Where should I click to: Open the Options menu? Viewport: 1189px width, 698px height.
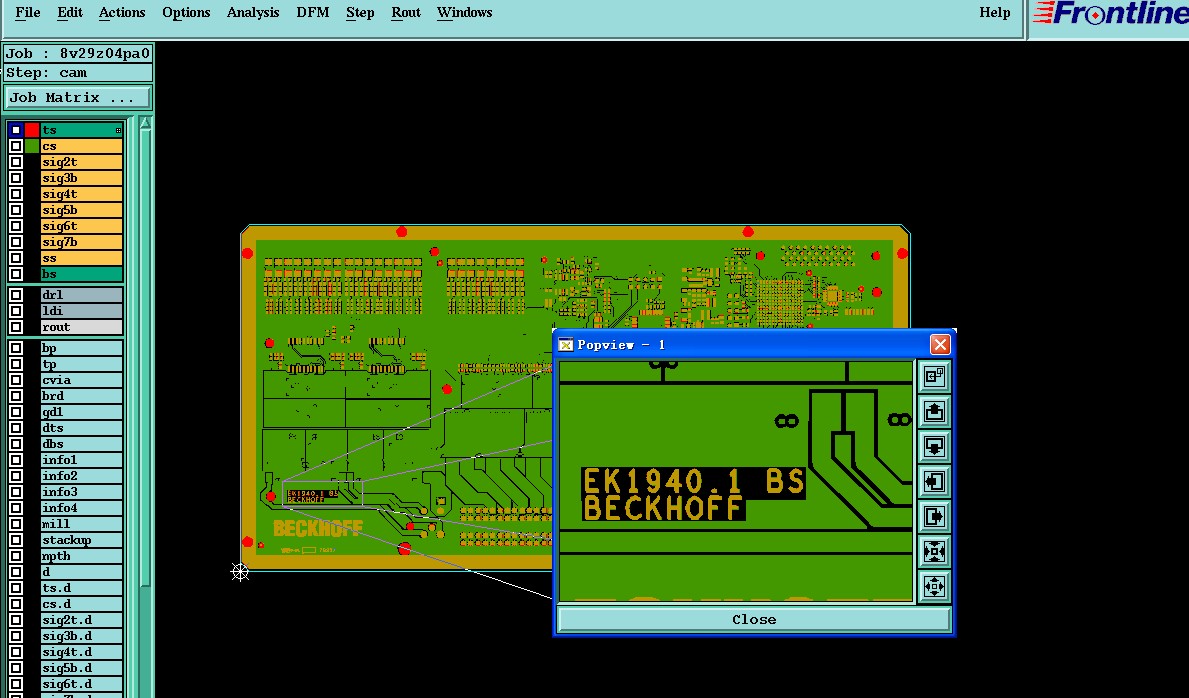pyautogui.click(x=186, y=12)
